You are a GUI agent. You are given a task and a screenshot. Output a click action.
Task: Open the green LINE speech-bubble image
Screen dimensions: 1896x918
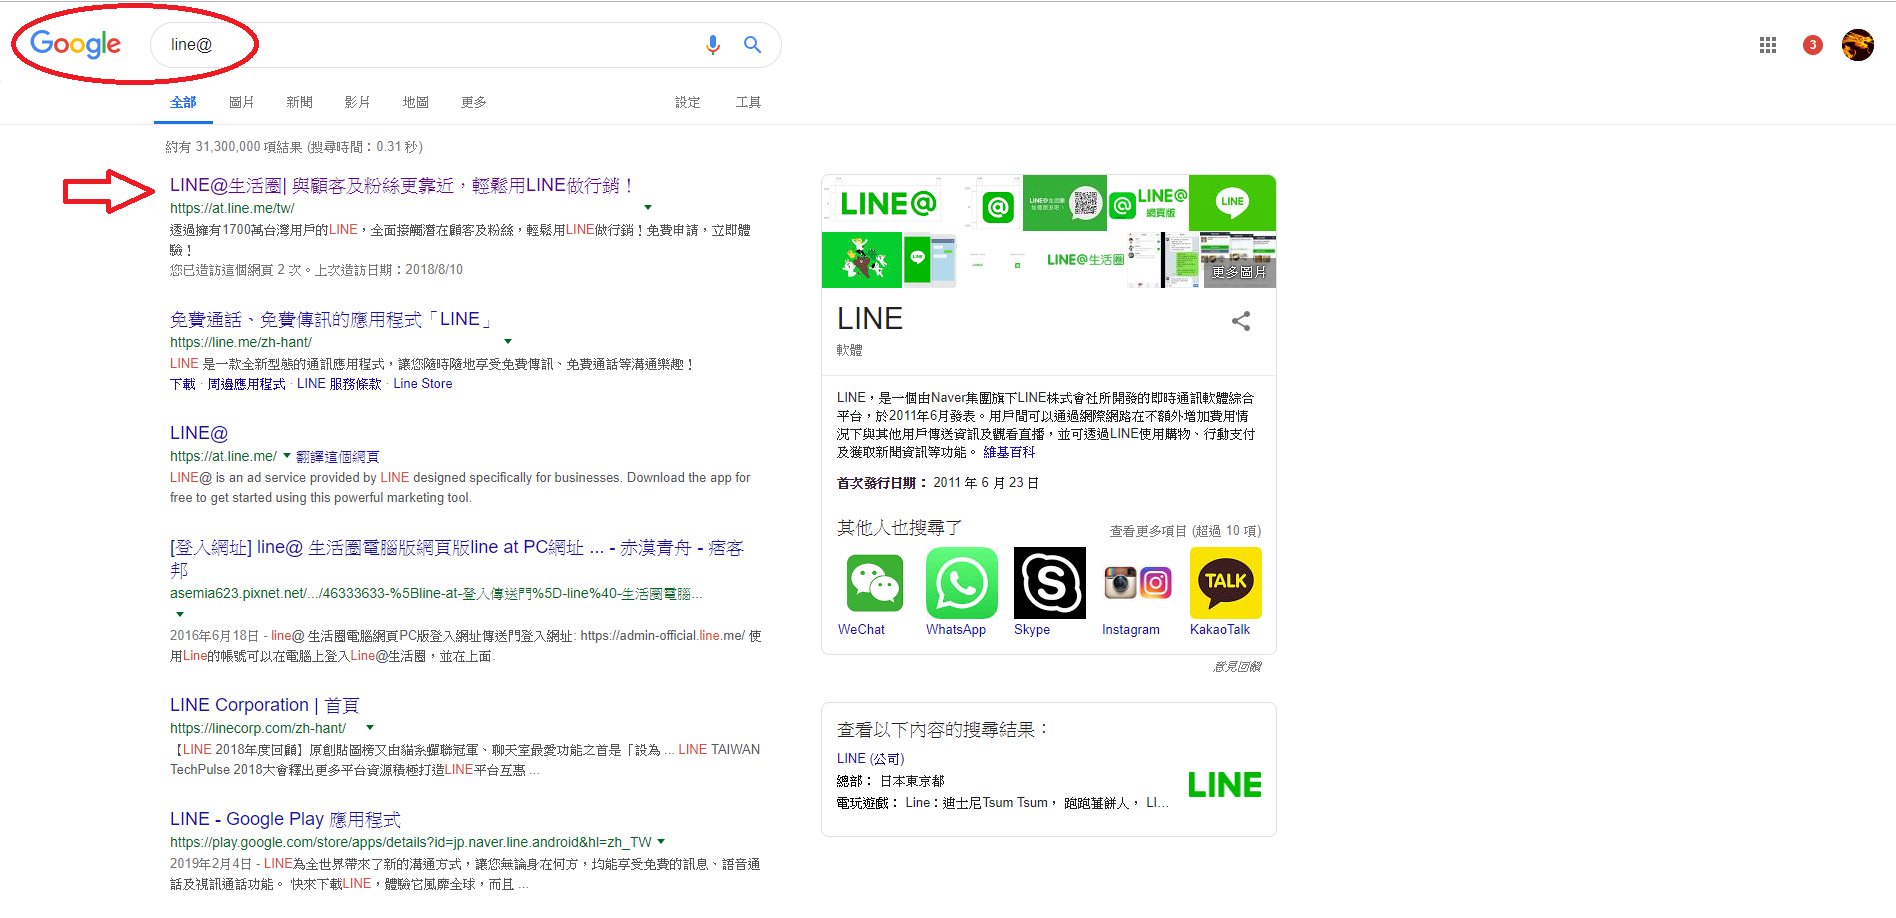point(1232,203)
